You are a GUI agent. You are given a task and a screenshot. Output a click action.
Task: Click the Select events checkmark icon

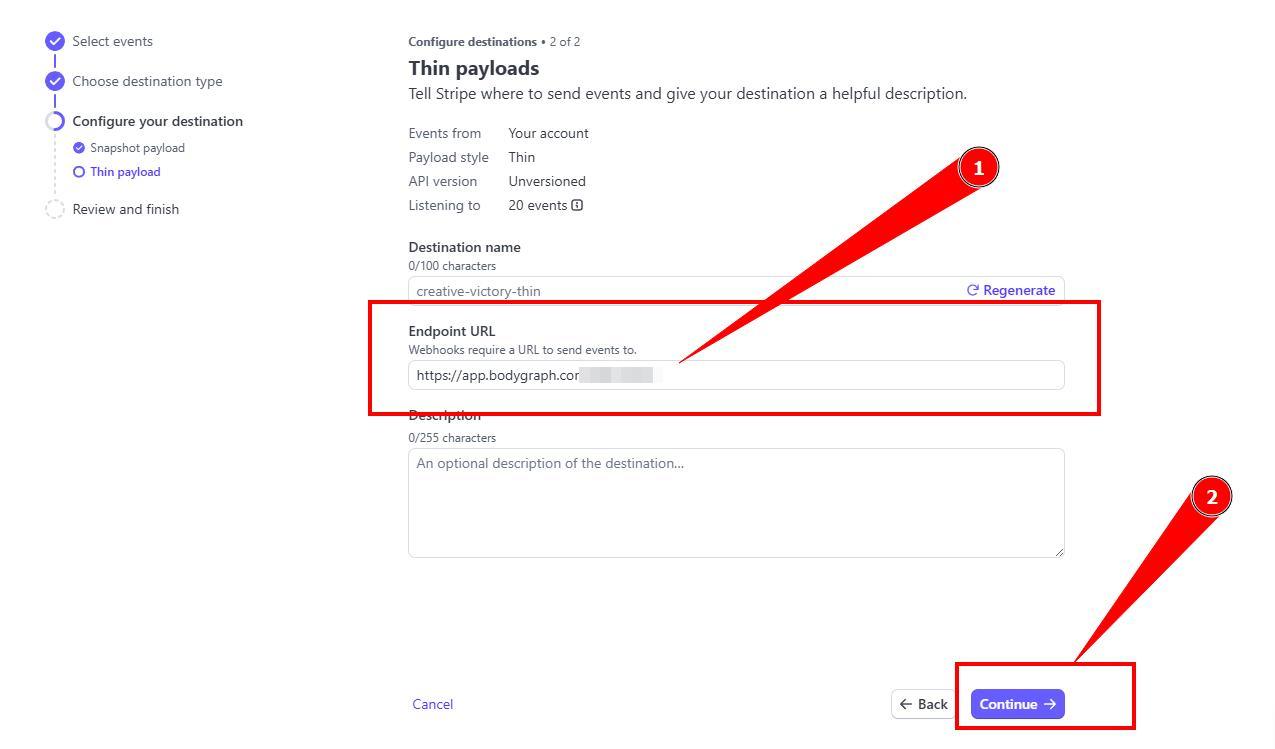55,41
